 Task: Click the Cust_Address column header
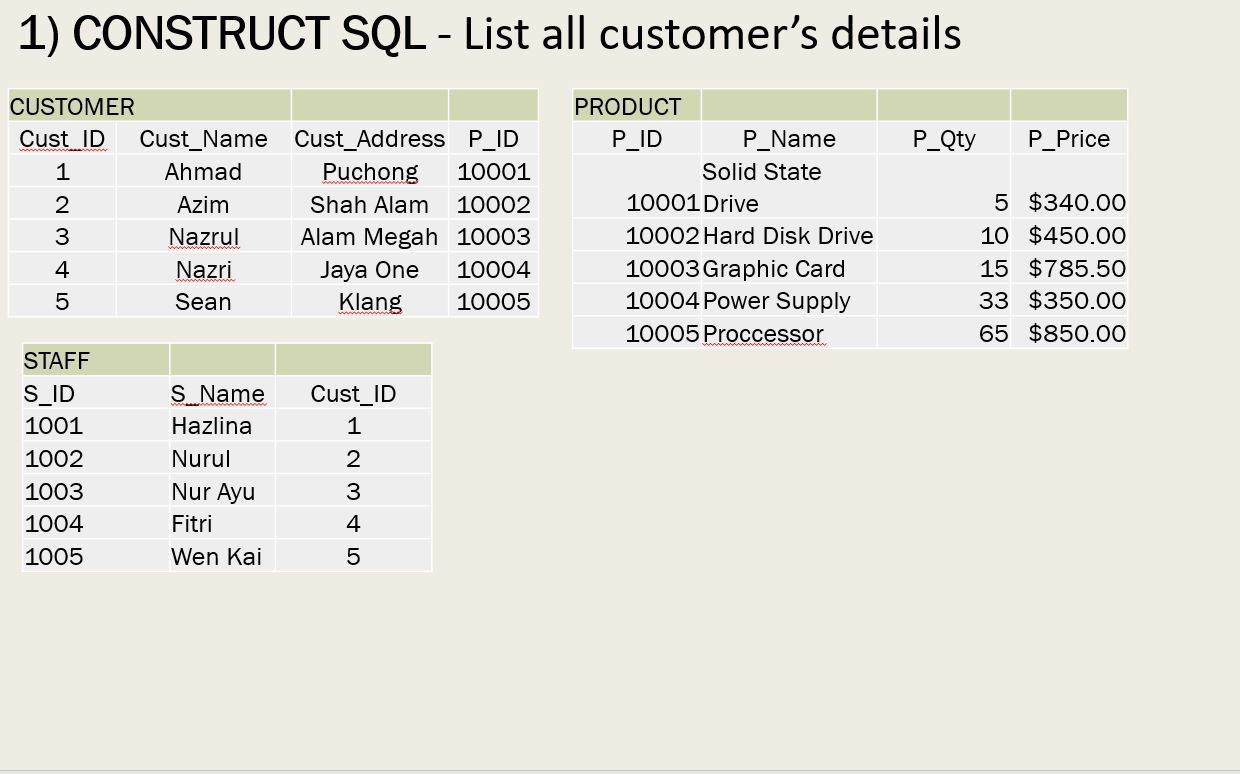click(370, 138)
